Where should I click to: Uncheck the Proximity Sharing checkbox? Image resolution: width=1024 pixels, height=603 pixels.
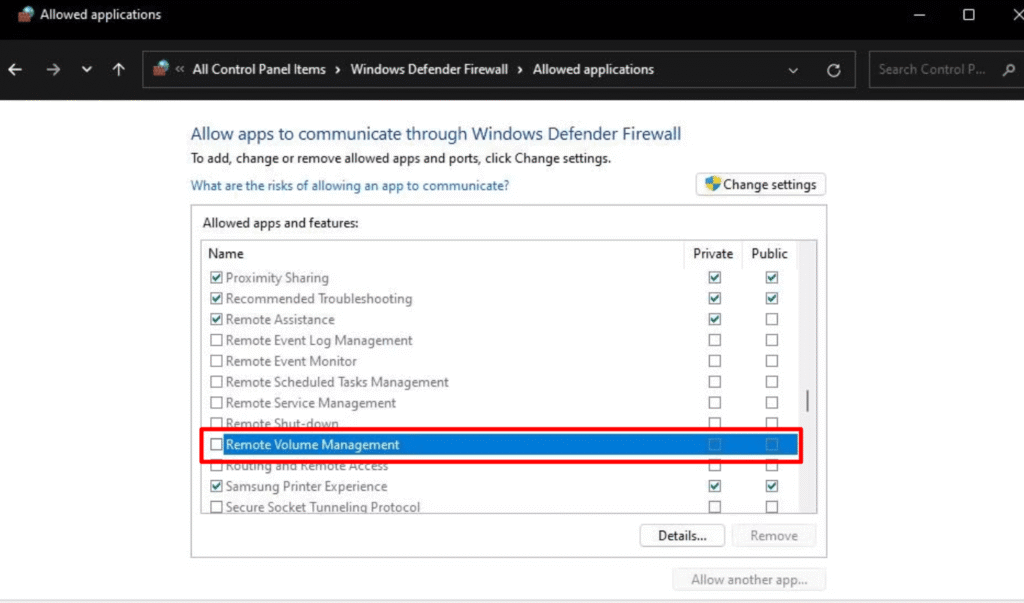click(x=216, y=278)
